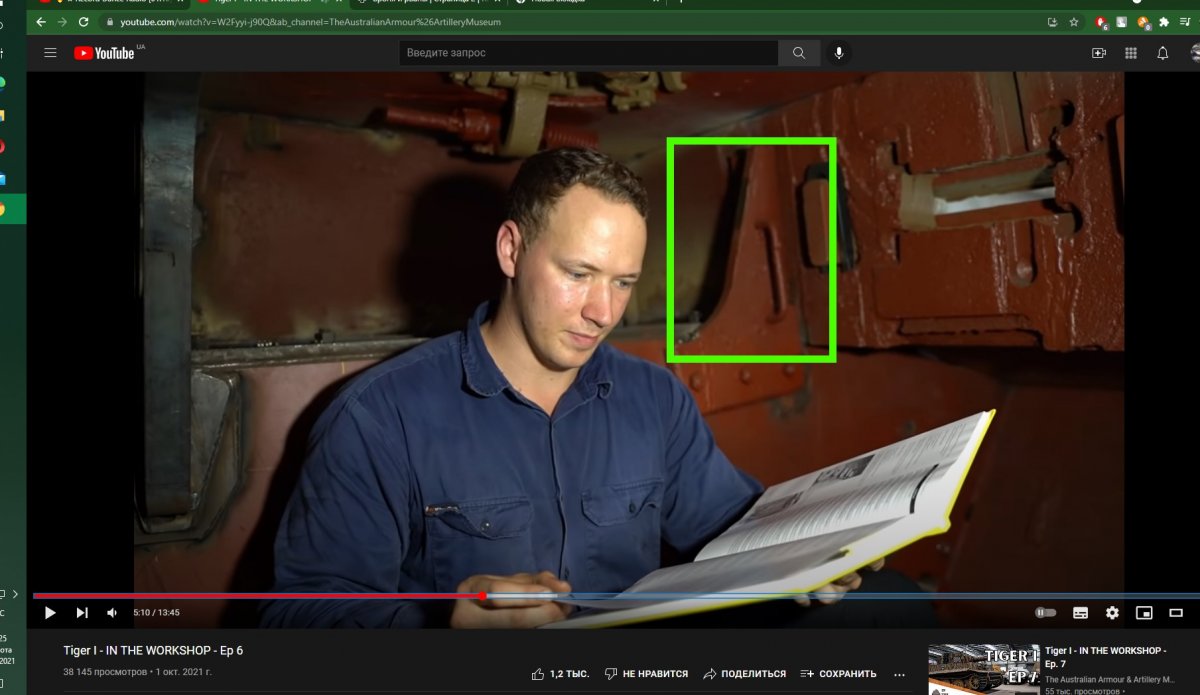
Task: Mute the video volume
Action: click(112, 613)
